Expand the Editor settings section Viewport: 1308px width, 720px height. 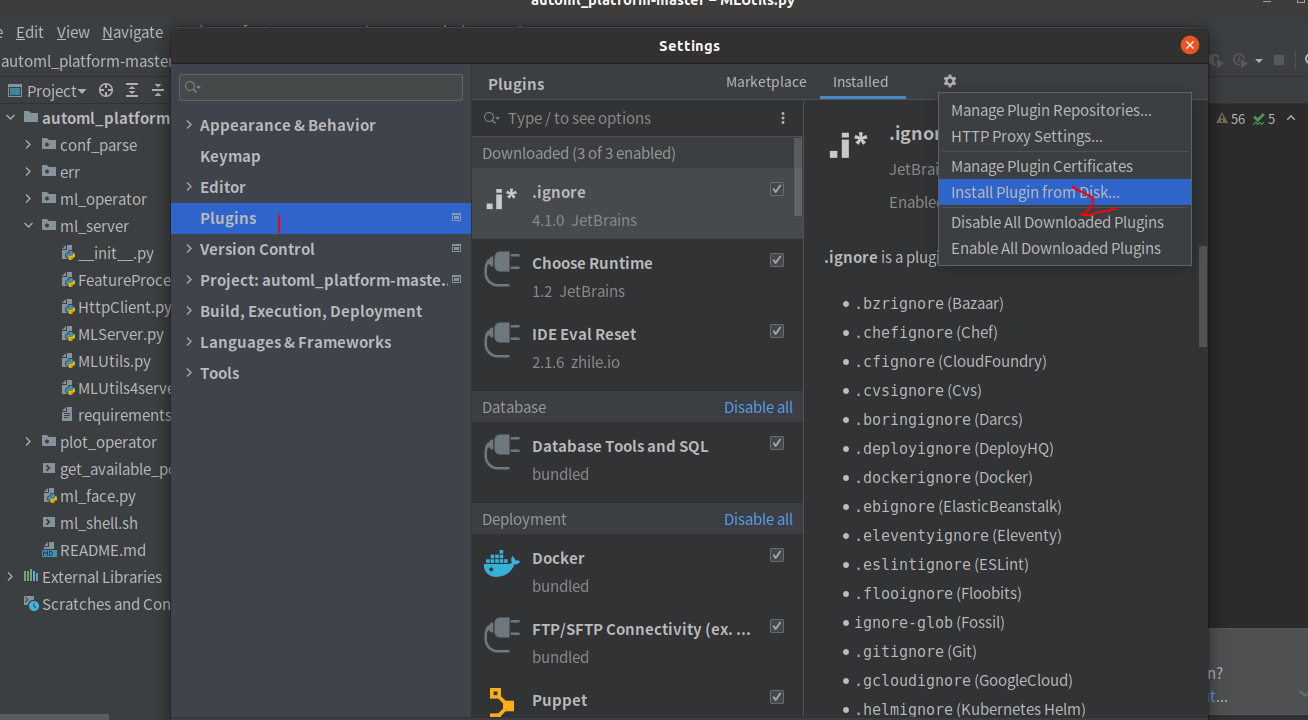click(189, 187)
